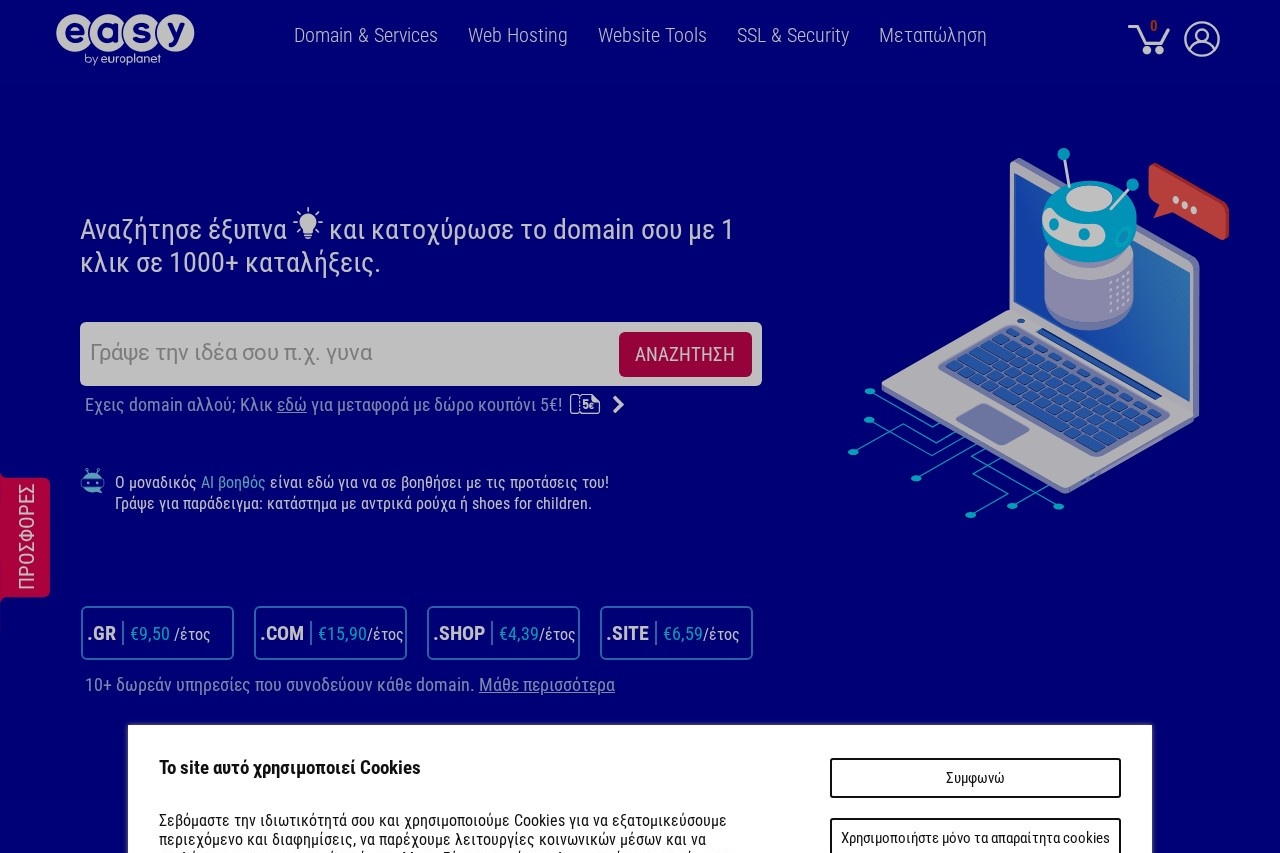Click the easy by europlanet logo
The image size is (1280, 853).
tap(125, 39)
